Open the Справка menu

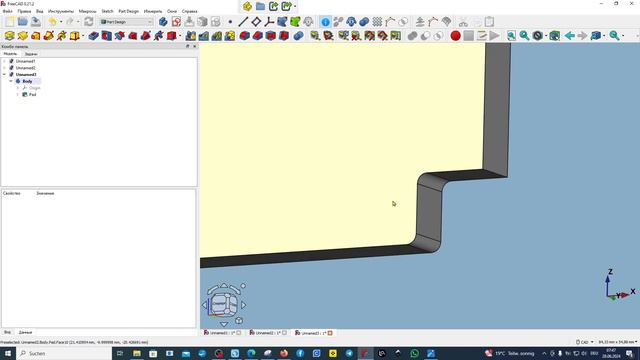coord(189,11)
